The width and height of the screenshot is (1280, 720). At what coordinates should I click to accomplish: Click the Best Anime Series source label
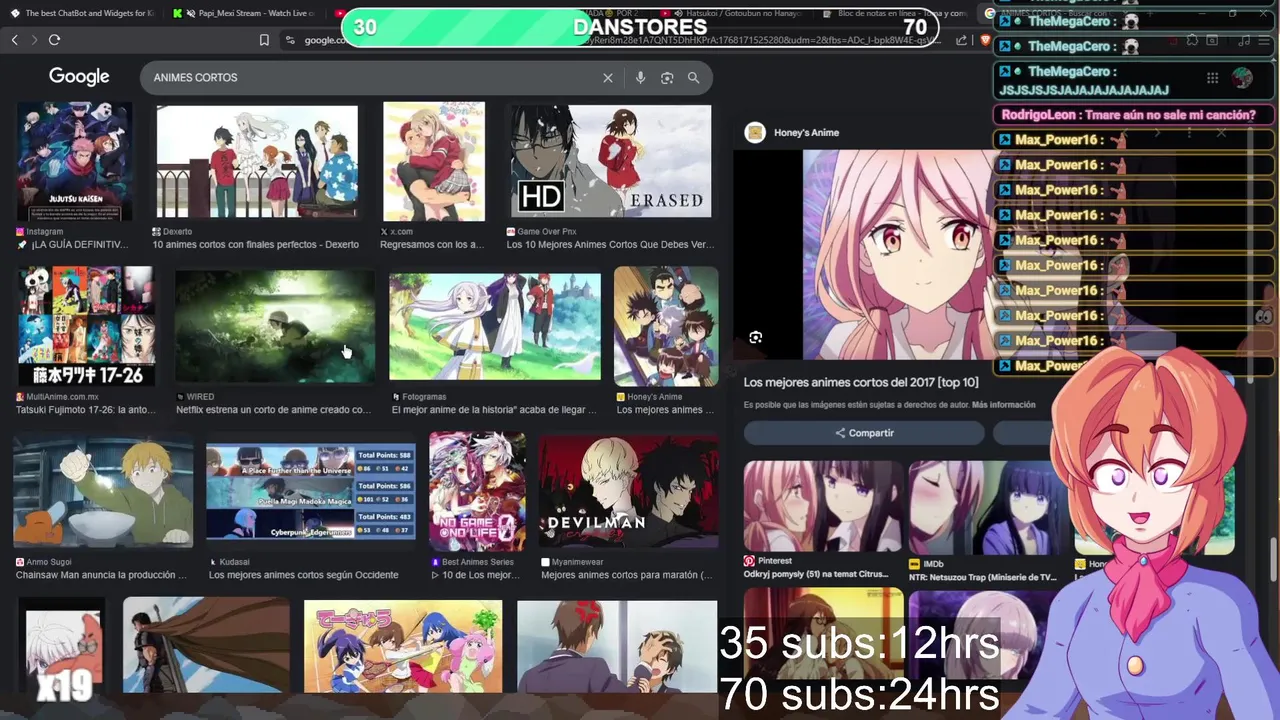click(x=478, y=562)
